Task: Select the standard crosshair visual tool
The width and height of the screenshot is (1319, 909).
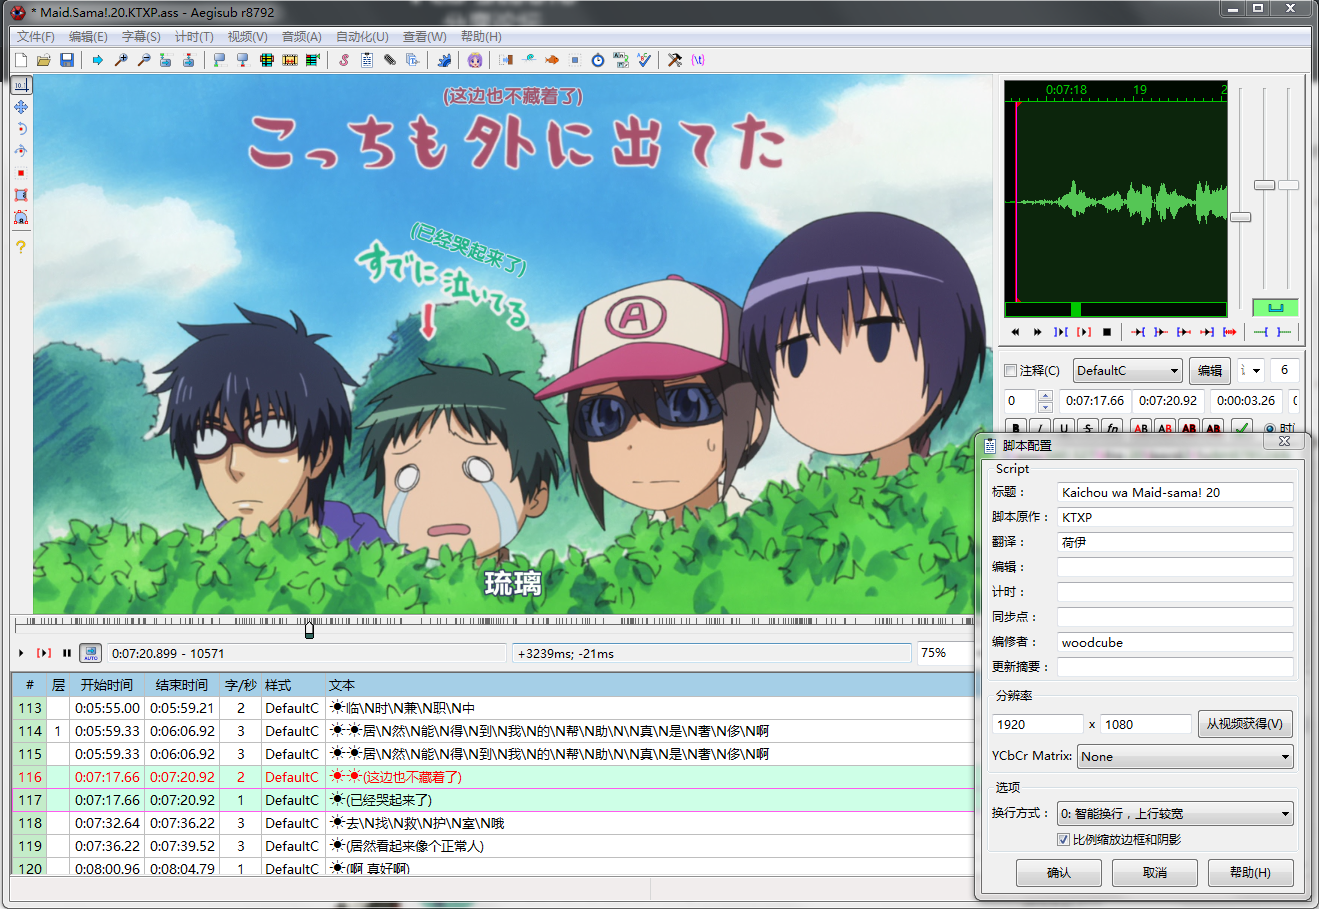Action: pos(21,85)
